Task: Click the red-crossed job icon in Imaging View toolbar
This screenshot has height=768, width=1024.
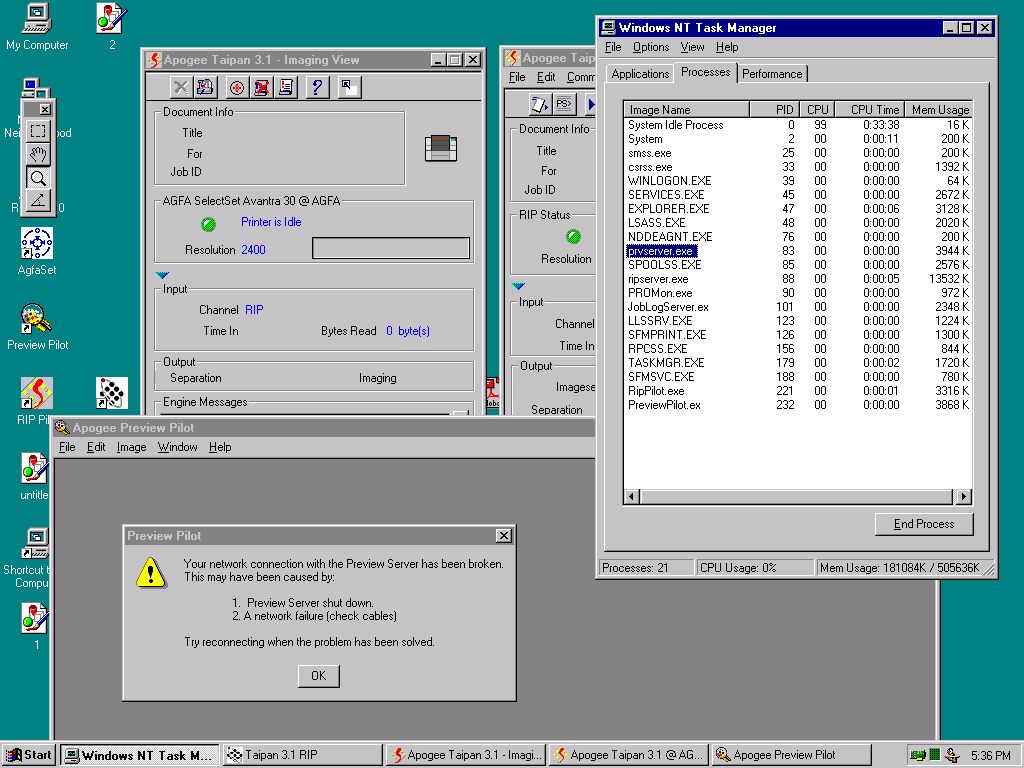Action: point(261,88)
